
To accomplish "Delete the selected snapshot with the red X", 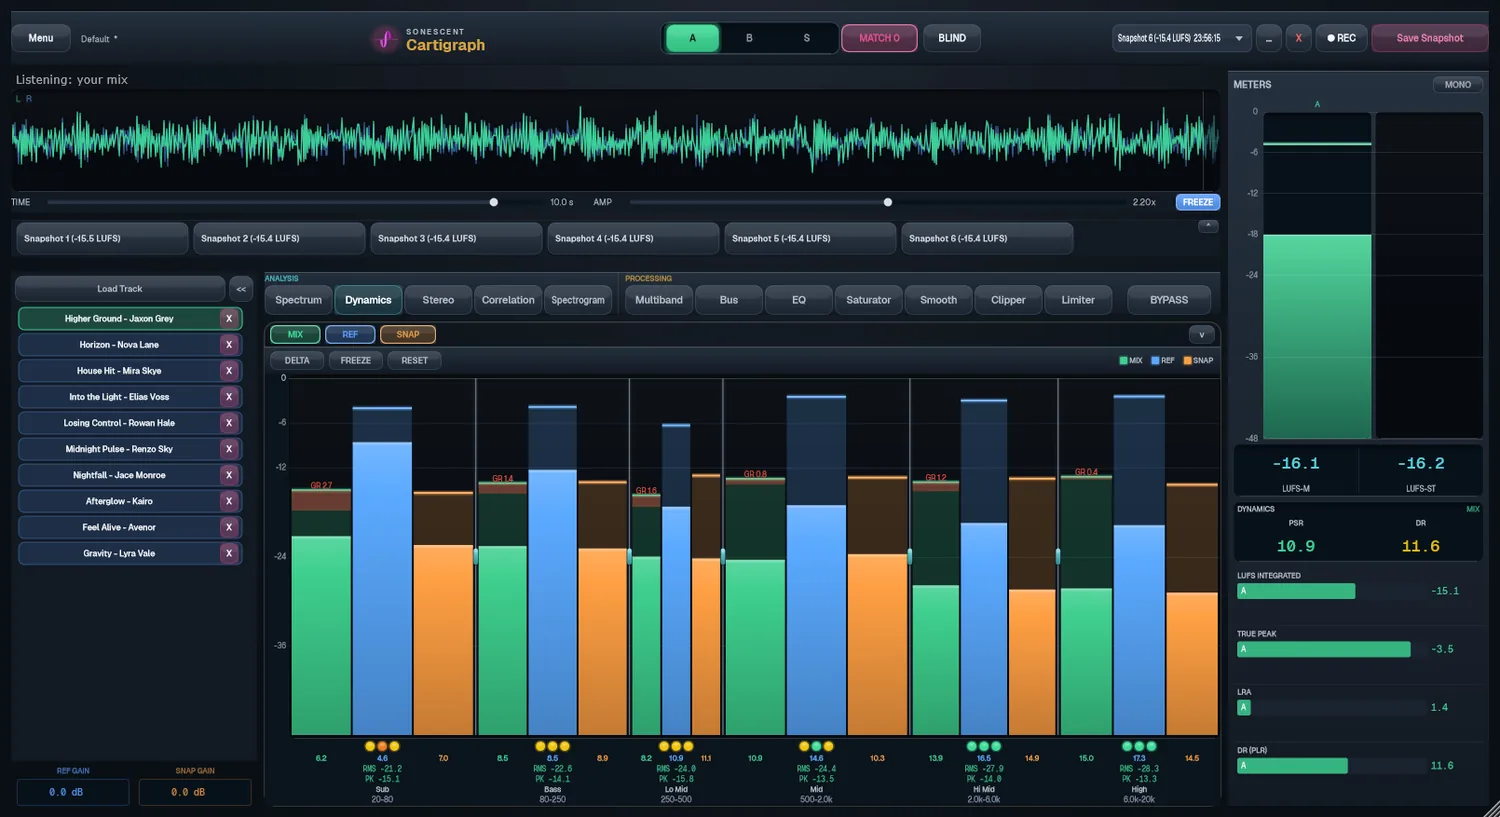I will tap(1298, 38).
